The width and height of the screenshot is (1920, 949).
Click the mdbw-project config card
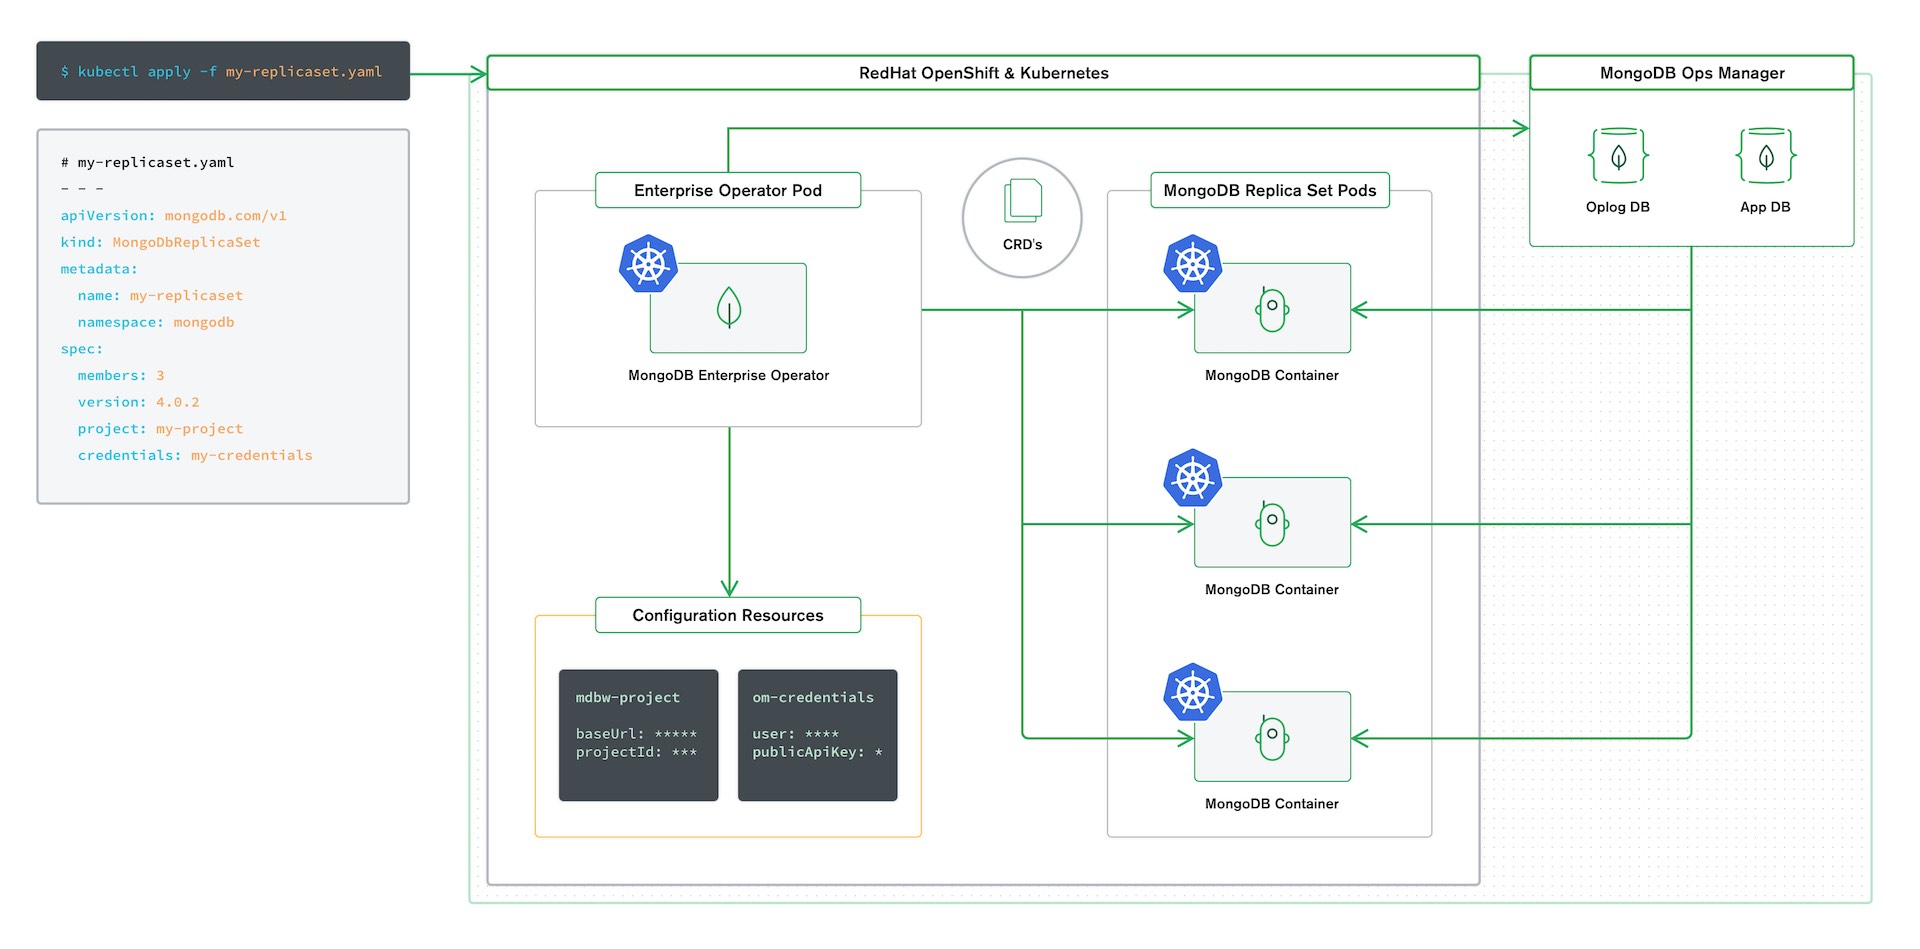click(x=638, y=735)
